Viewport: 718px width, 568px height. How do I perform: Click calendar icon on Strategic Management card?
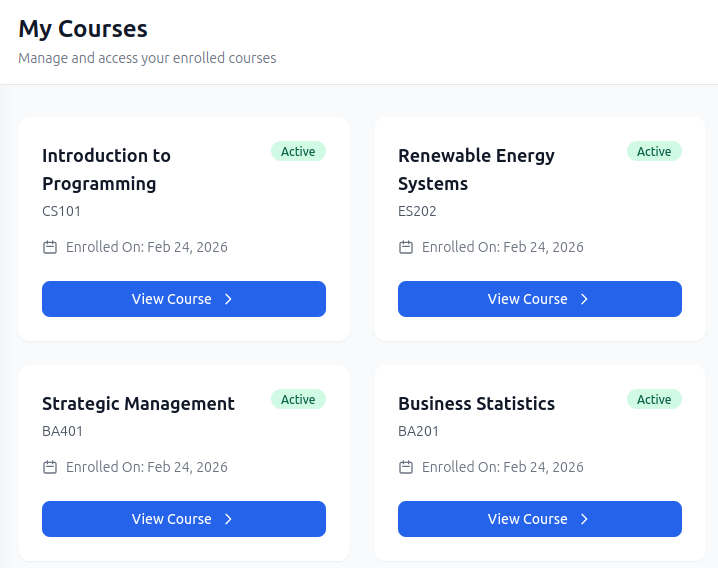(x=50, y=467)
